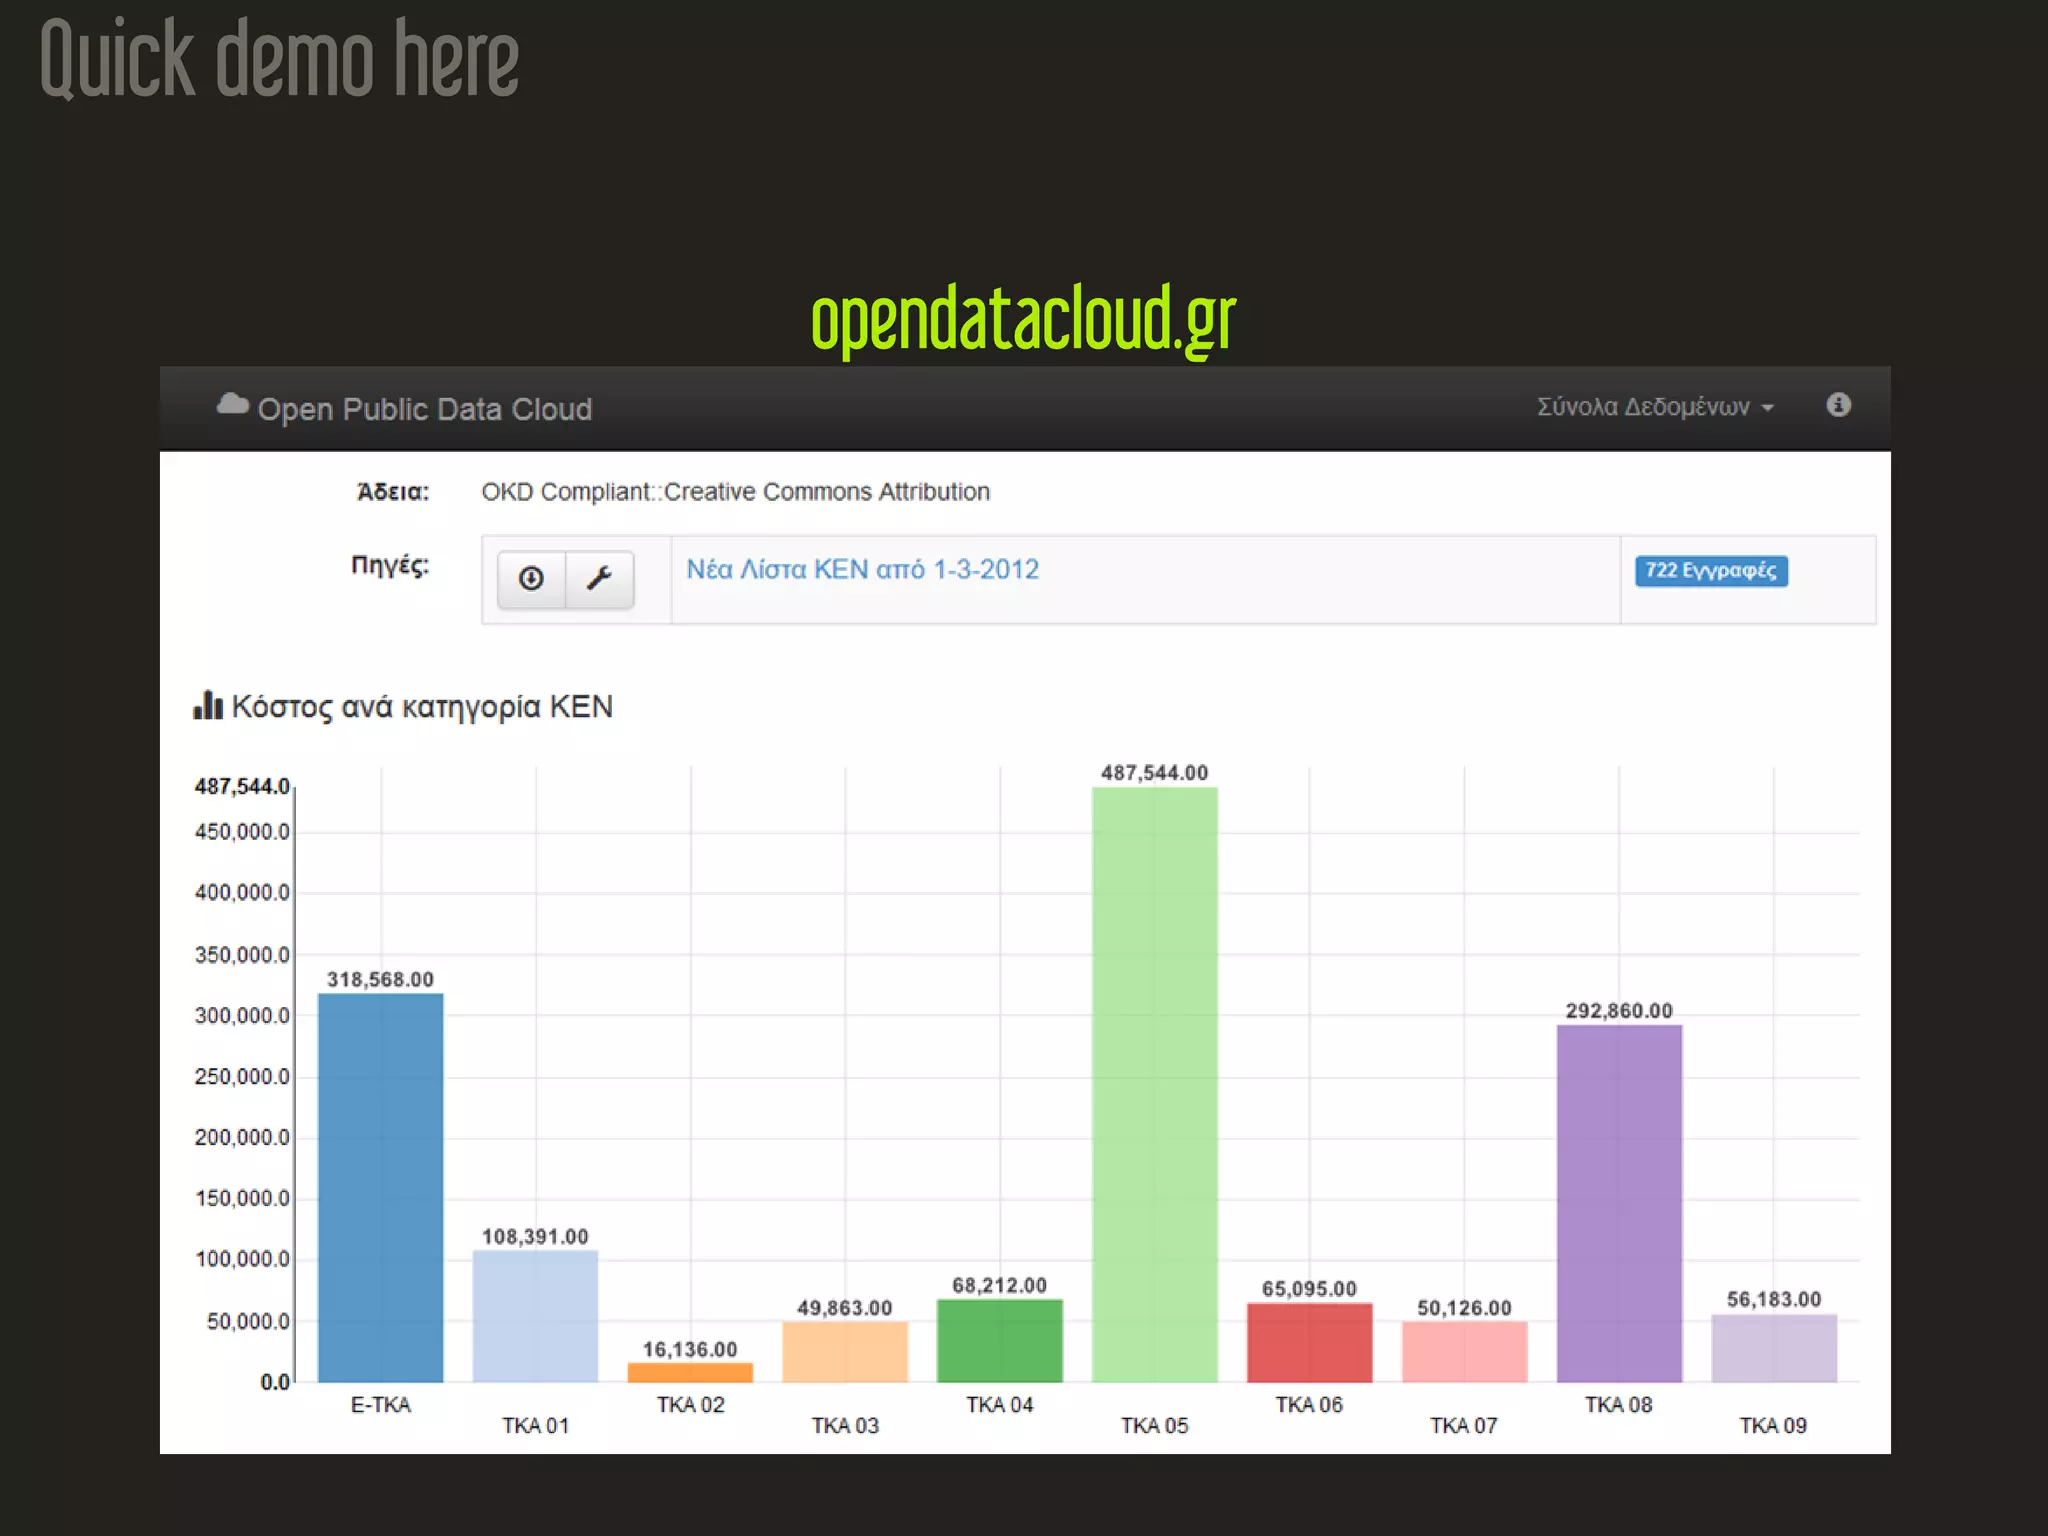Click the red TKA 06 bar
This screenshot has height=1536, width=2048.
1309,1343
